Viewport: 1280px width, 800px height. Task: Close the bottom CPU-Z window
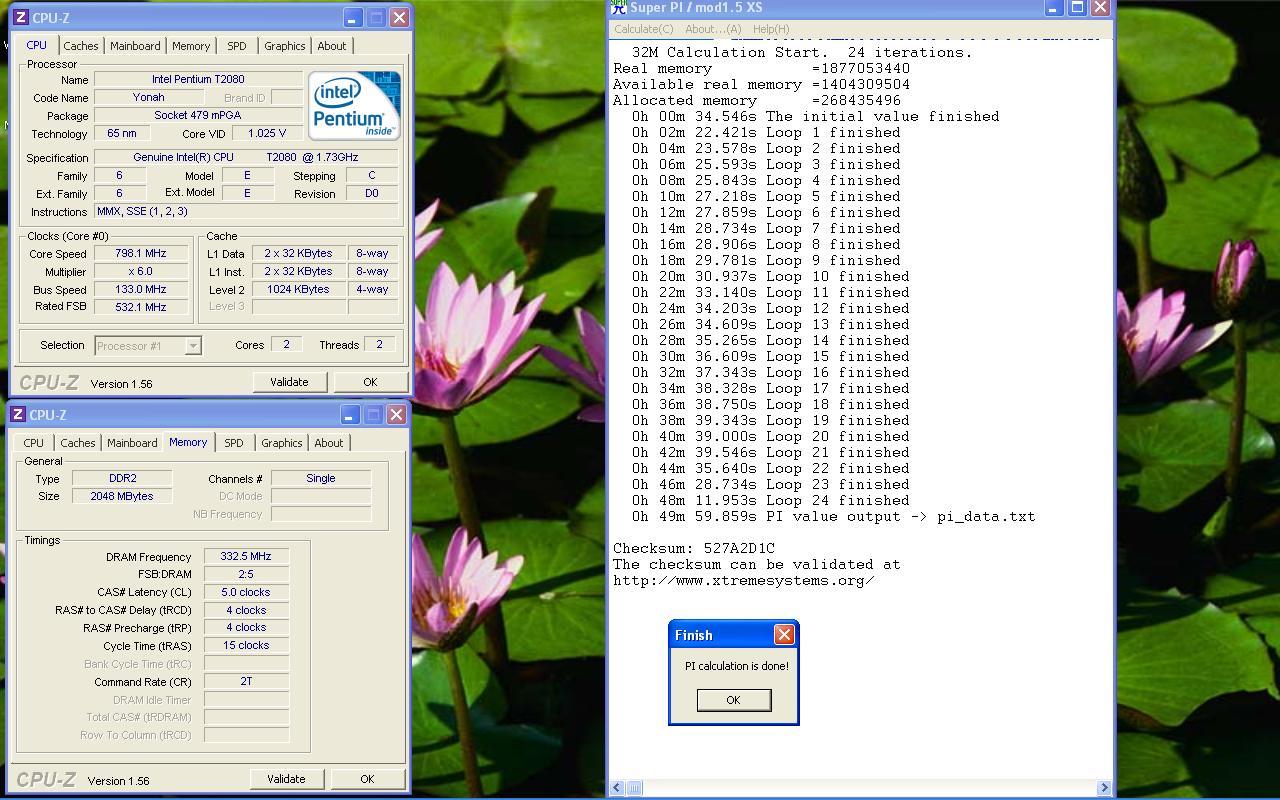point(396,415)
